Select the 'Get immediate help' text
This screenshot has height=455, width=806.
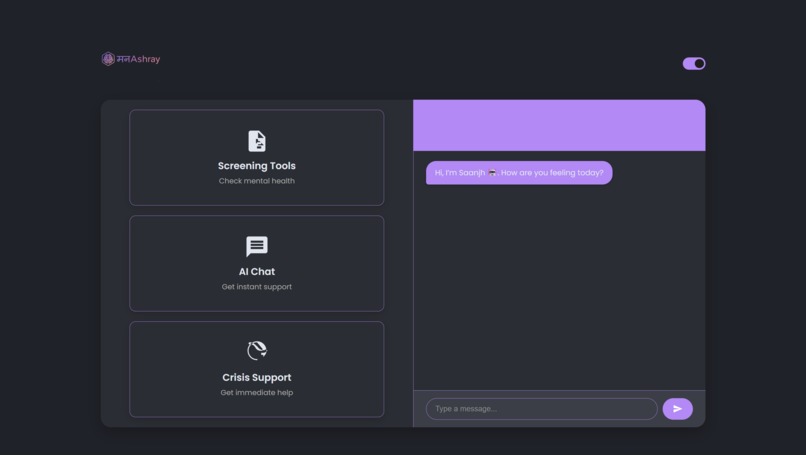[257, 393]
